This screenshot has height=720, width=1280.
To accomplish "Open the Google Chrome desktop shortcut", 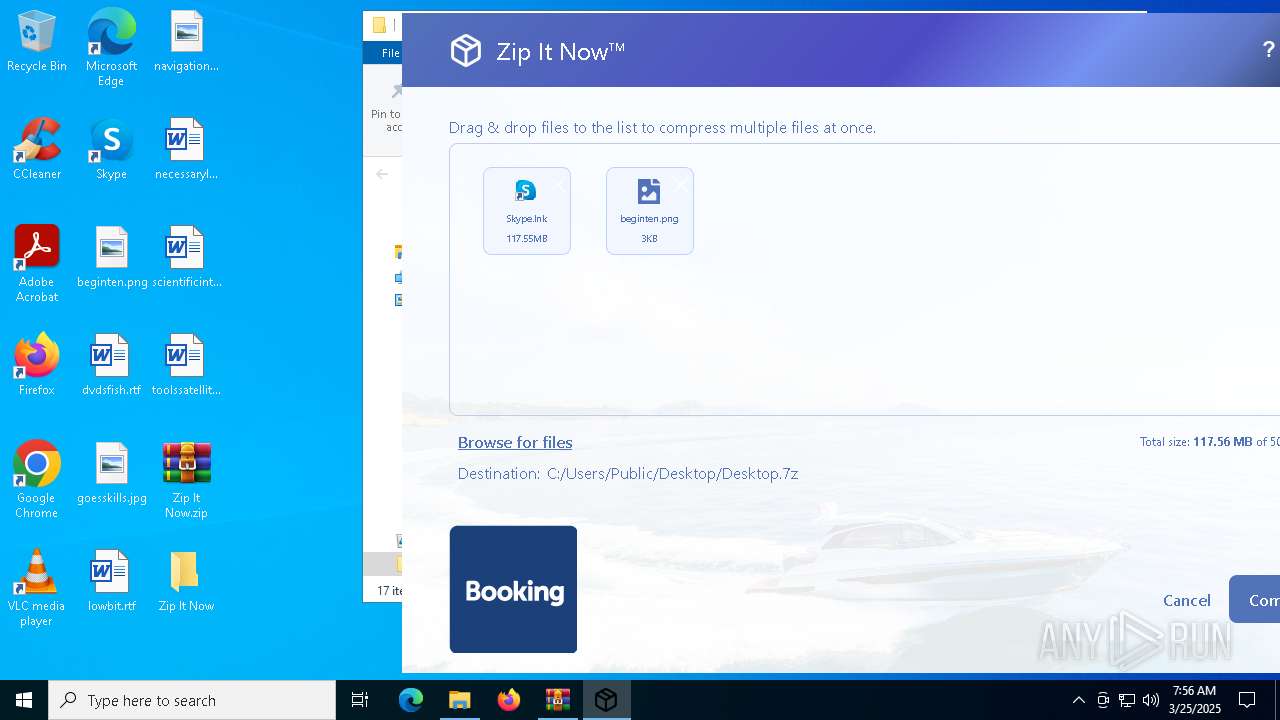I will [37, 479].
